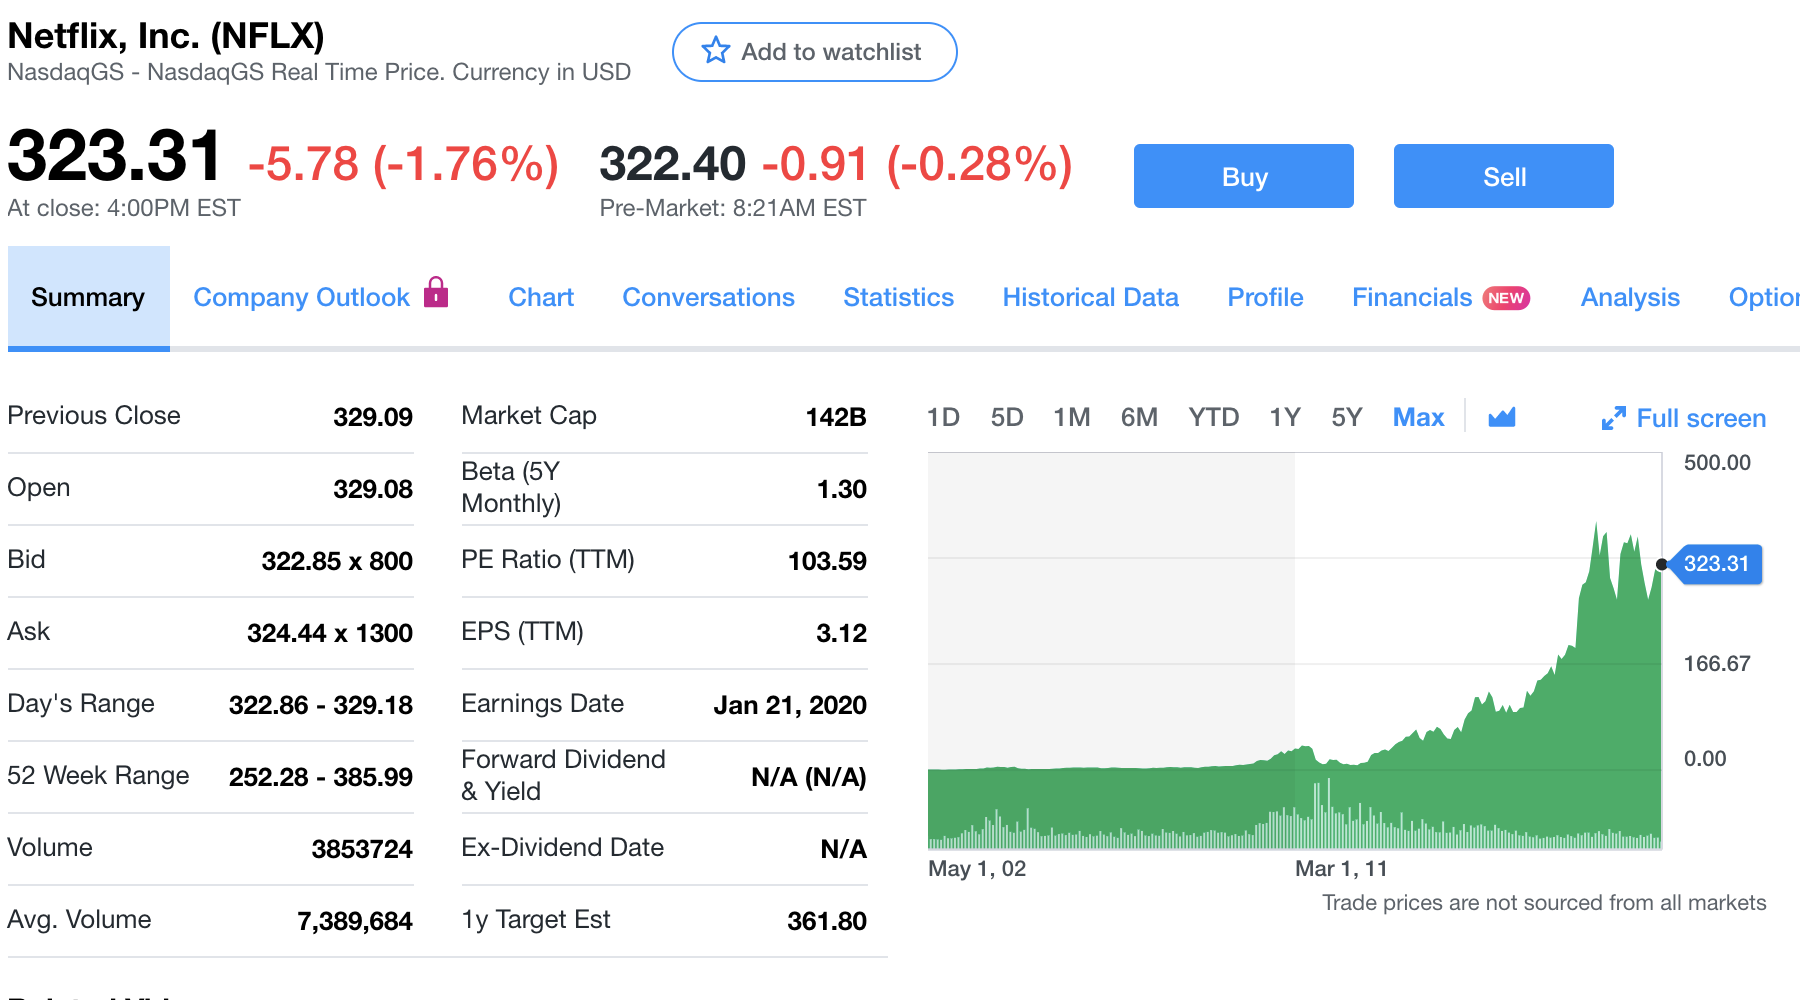Switch the chart type using the area chart icon

click(1502, 417)
